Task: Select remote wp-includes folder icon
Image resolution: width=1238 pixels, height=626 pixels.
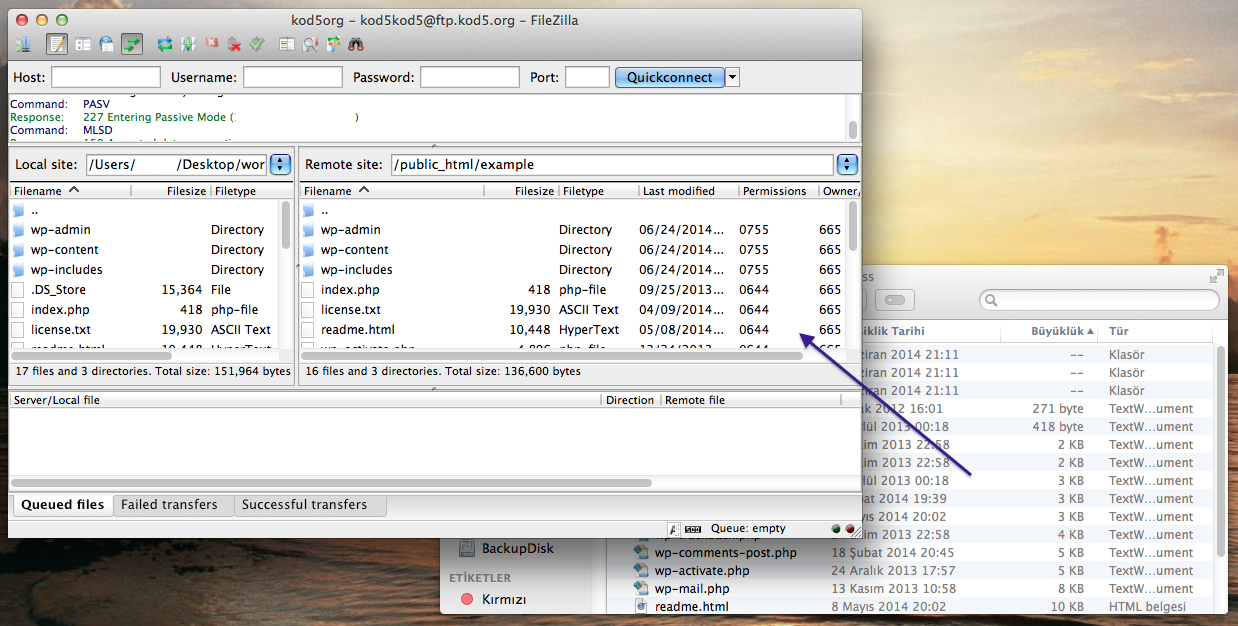Action: coord(308,270)
